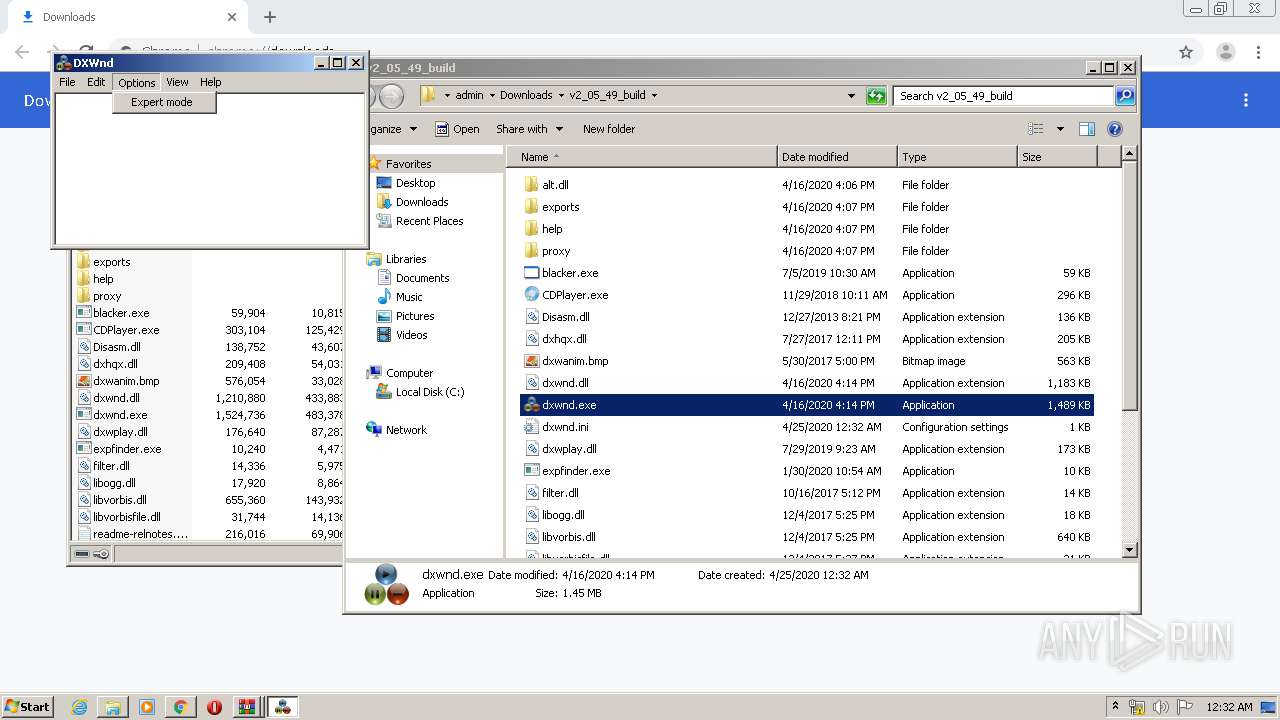Click the Disasm.dll file icon in Explorer

531,317
